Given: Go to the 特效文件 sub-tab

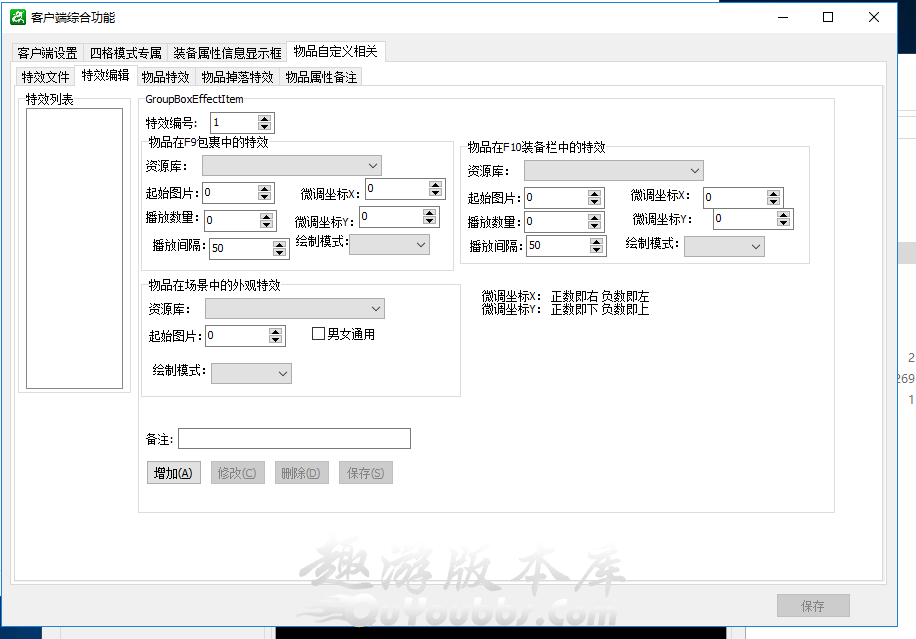Looking at the screenshot, I should click(46, 77).
